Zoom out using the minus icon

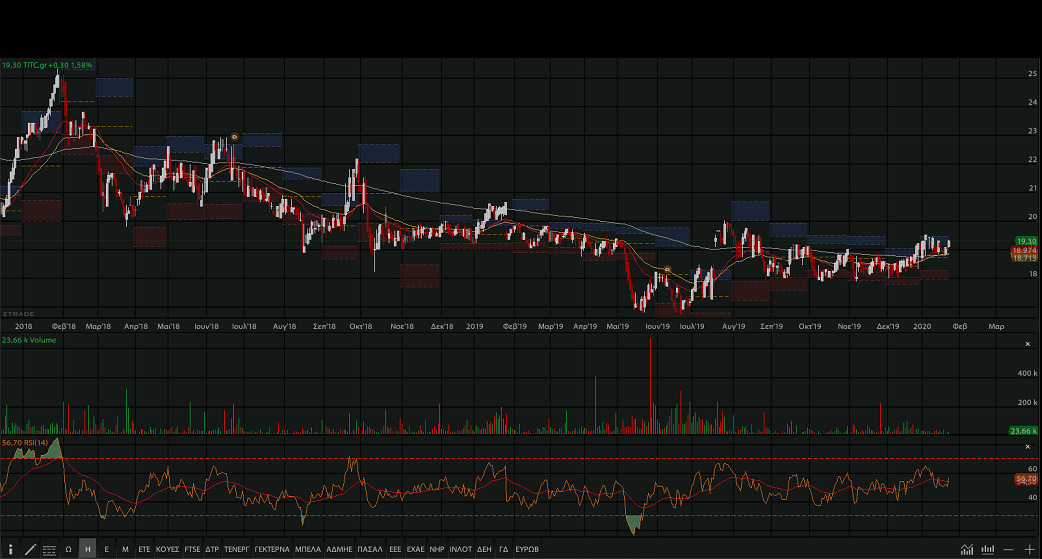click(1009, 549)
